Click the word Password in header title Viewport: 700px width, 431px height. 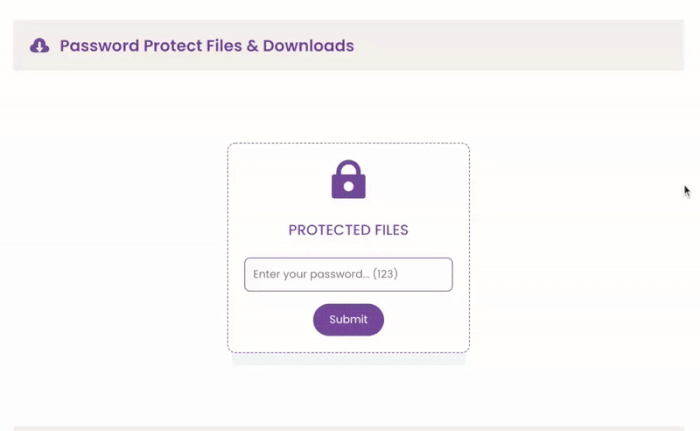click(100, 46)
